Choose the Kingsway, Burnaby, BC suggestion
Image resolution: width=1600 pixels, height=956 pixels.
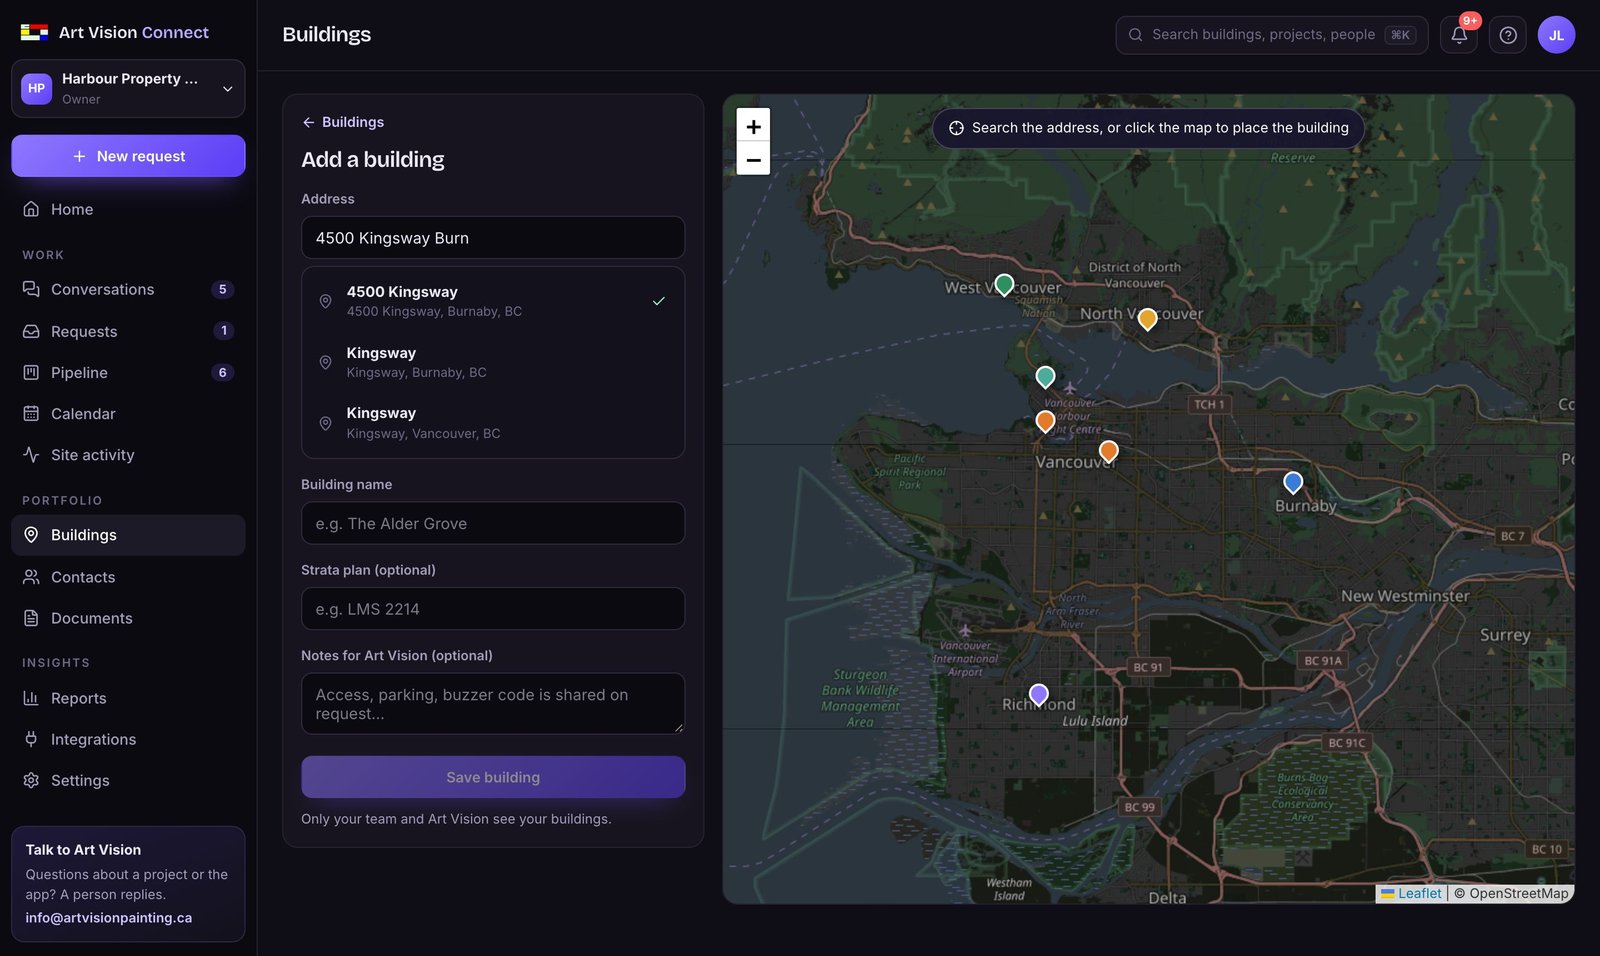click(493, 362)
